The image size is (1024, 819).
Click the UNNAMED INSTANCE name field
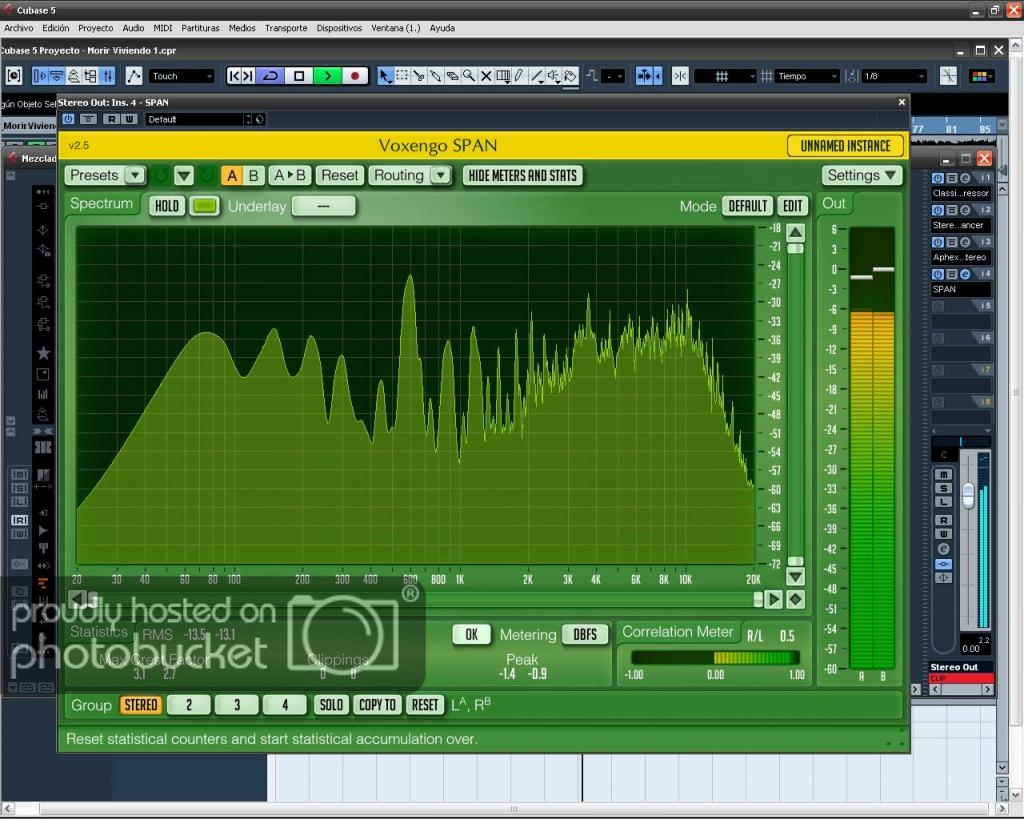[x=845, y=146]
